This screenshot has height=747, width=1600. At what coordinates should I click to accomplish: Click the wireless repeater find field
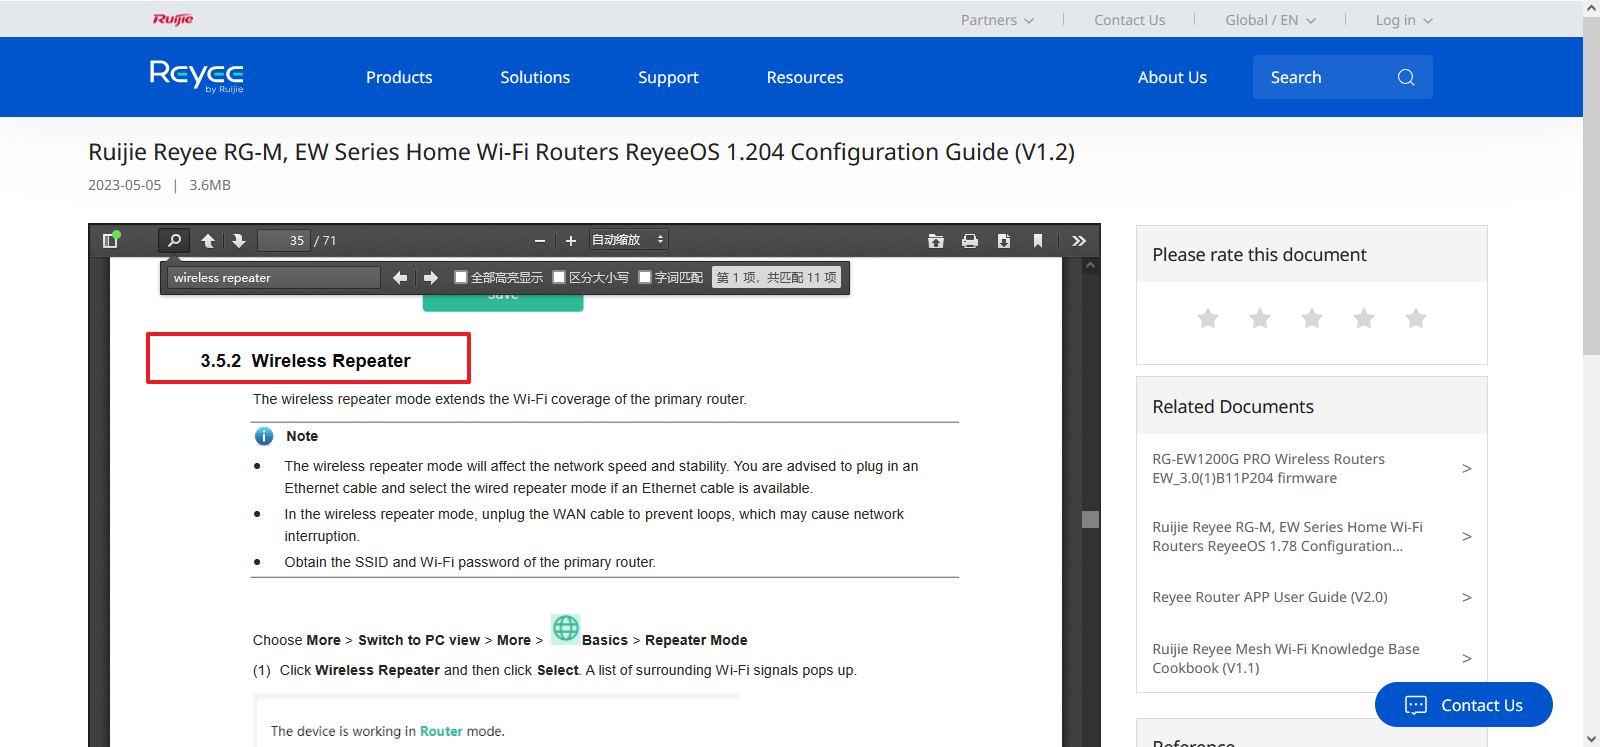pos(274,277)
